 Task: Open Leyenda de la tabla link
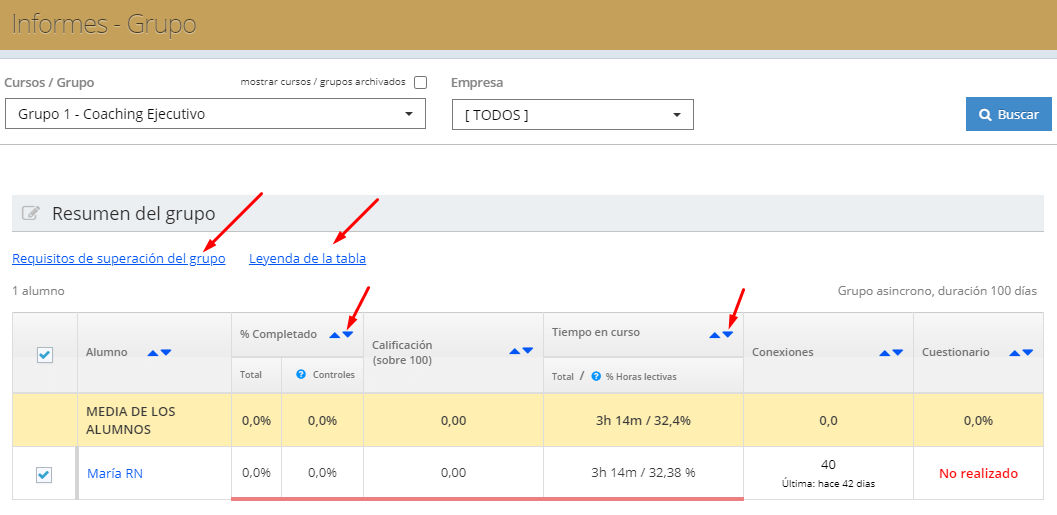coord(307,258)
